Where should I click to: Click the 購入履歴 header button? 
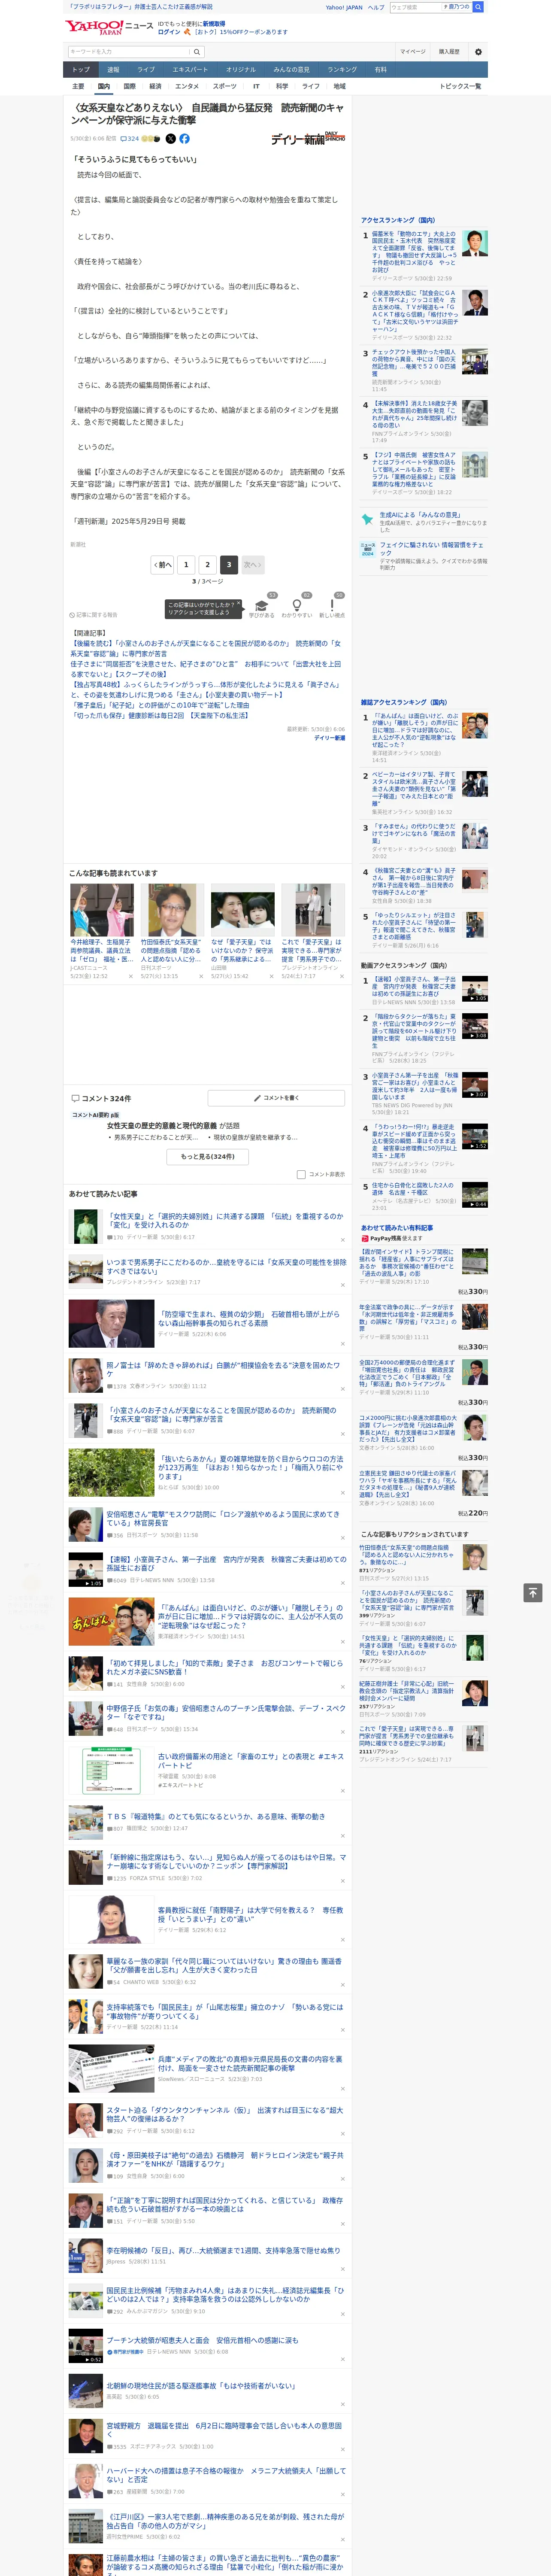tap(449, 52)
